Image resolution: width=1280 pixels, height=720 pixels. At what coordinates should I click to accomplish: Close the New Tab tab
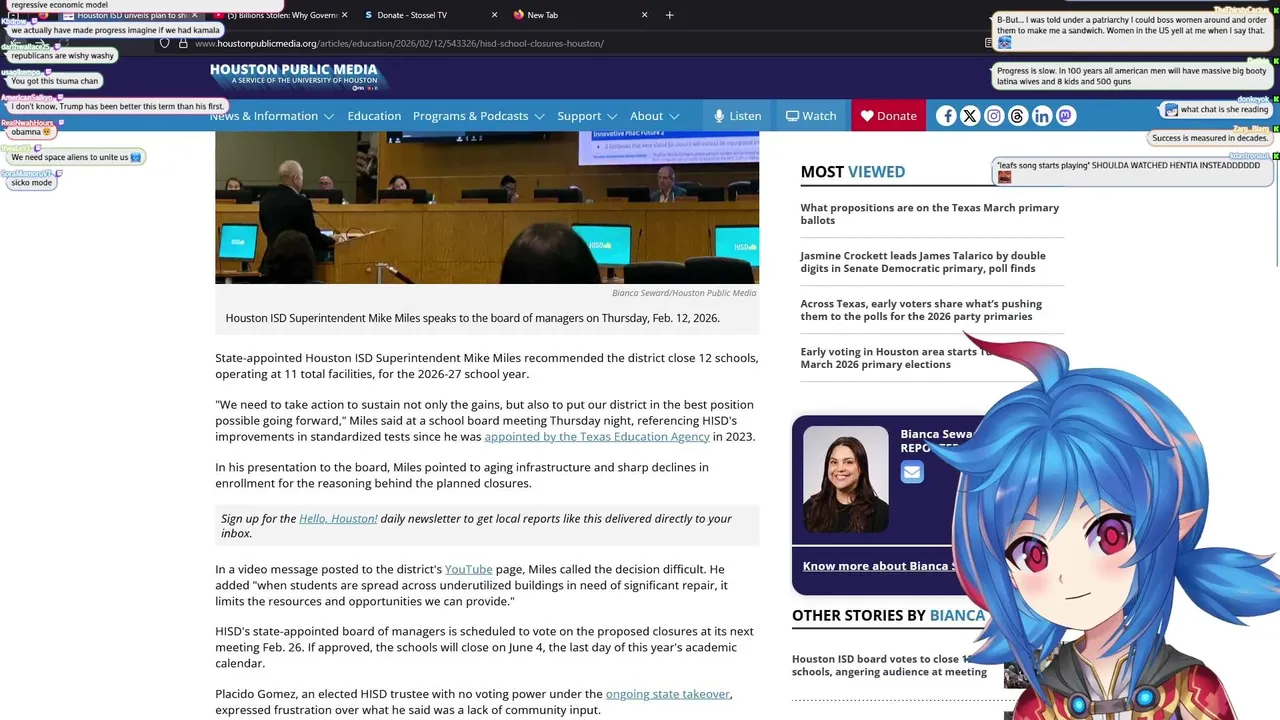click(644, 15)
